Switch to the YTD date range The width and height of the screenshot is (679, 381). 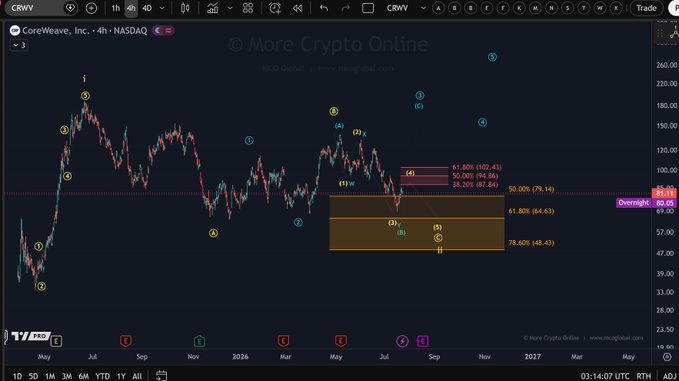pyautogui.click(x=102, y=376)
